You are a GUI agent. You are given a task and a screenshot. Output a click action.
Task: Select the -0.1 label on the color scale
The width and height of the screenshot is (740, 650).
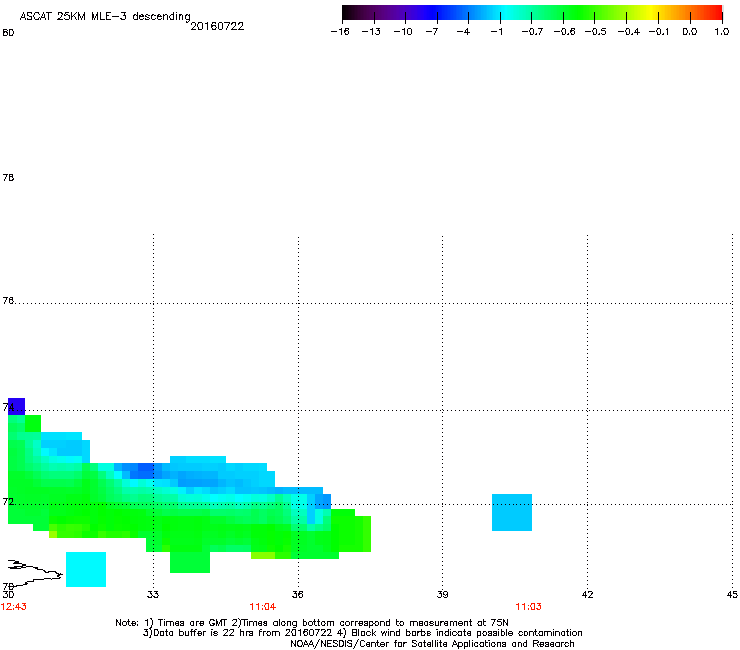[658, 32]
